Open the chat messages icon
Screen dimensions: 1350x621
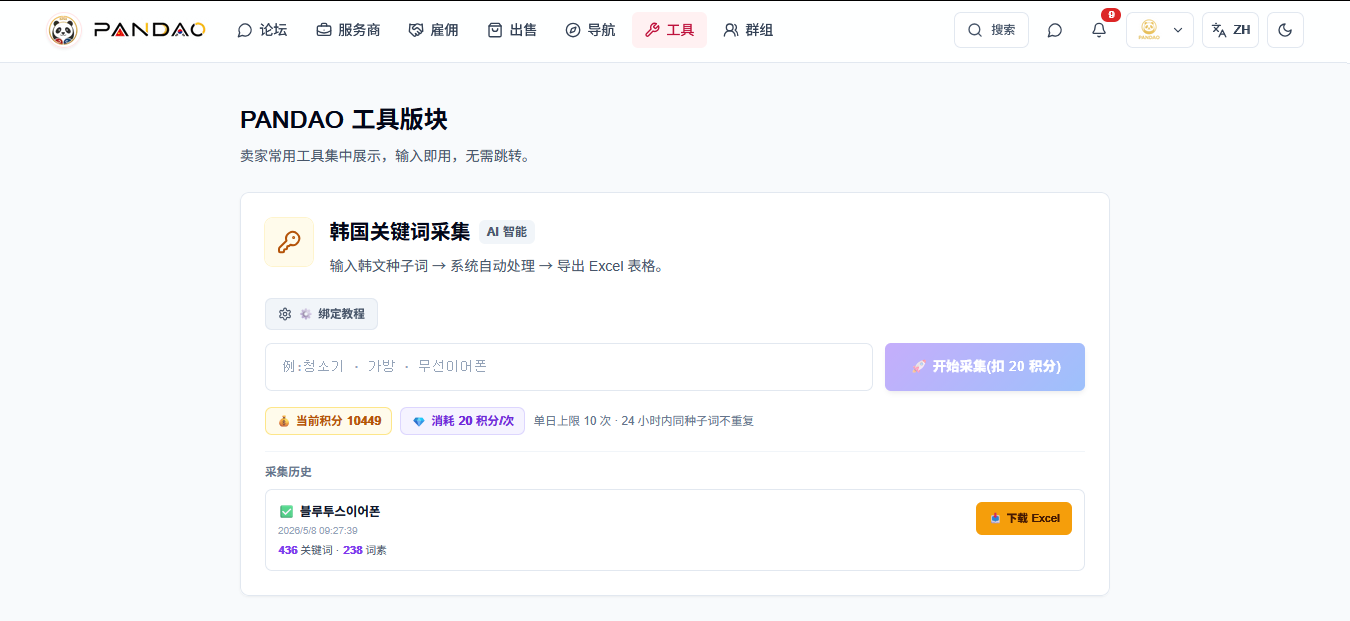coord(1054,30)
